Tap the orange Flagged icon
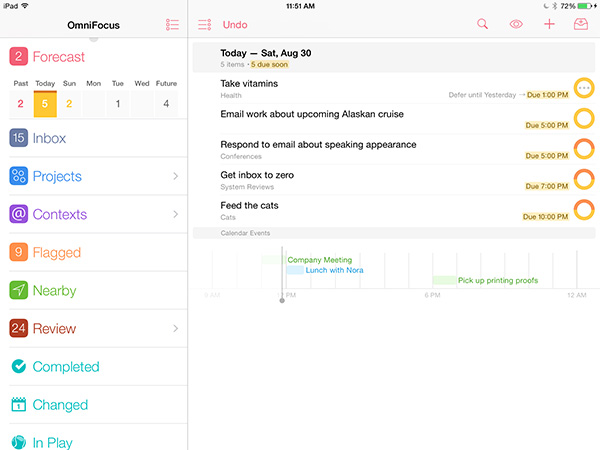The height and width of the screenshot is (450, 600). coord(18,252)
